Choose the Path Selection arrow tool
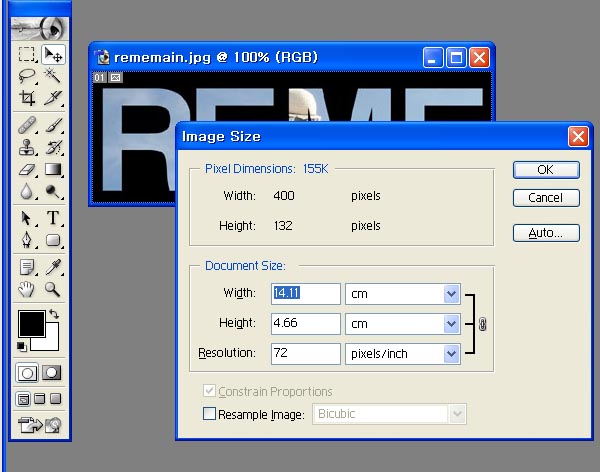The image size is (600, 472). [x=27, y=218]
